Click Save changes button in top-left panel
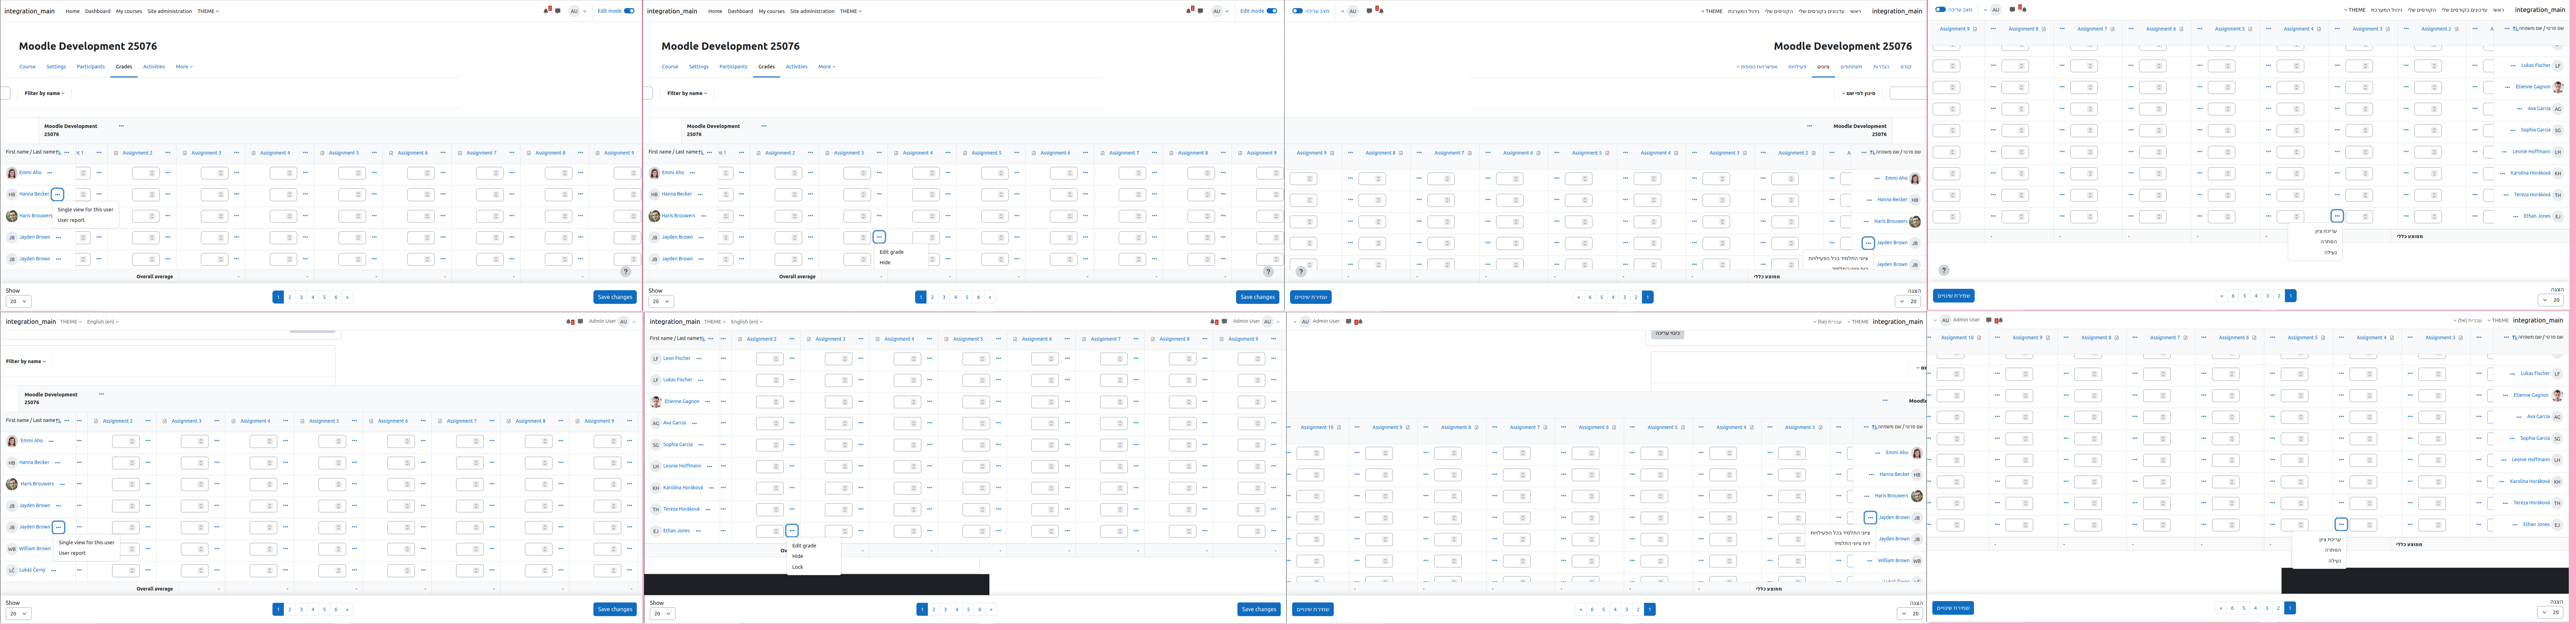 click(615, 297)
